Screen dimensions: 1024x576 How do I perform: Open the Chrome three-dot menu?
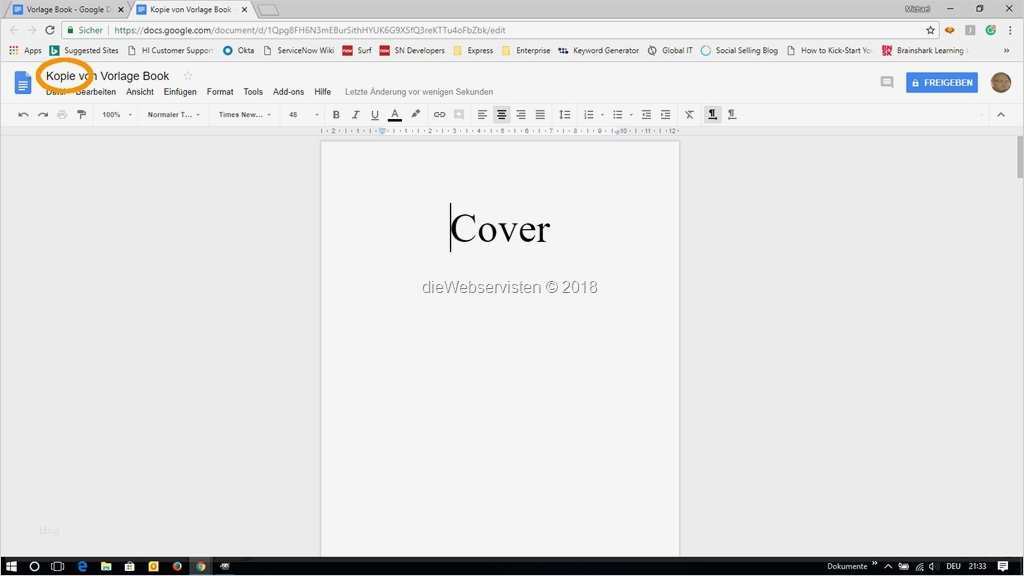point(1010,30)
